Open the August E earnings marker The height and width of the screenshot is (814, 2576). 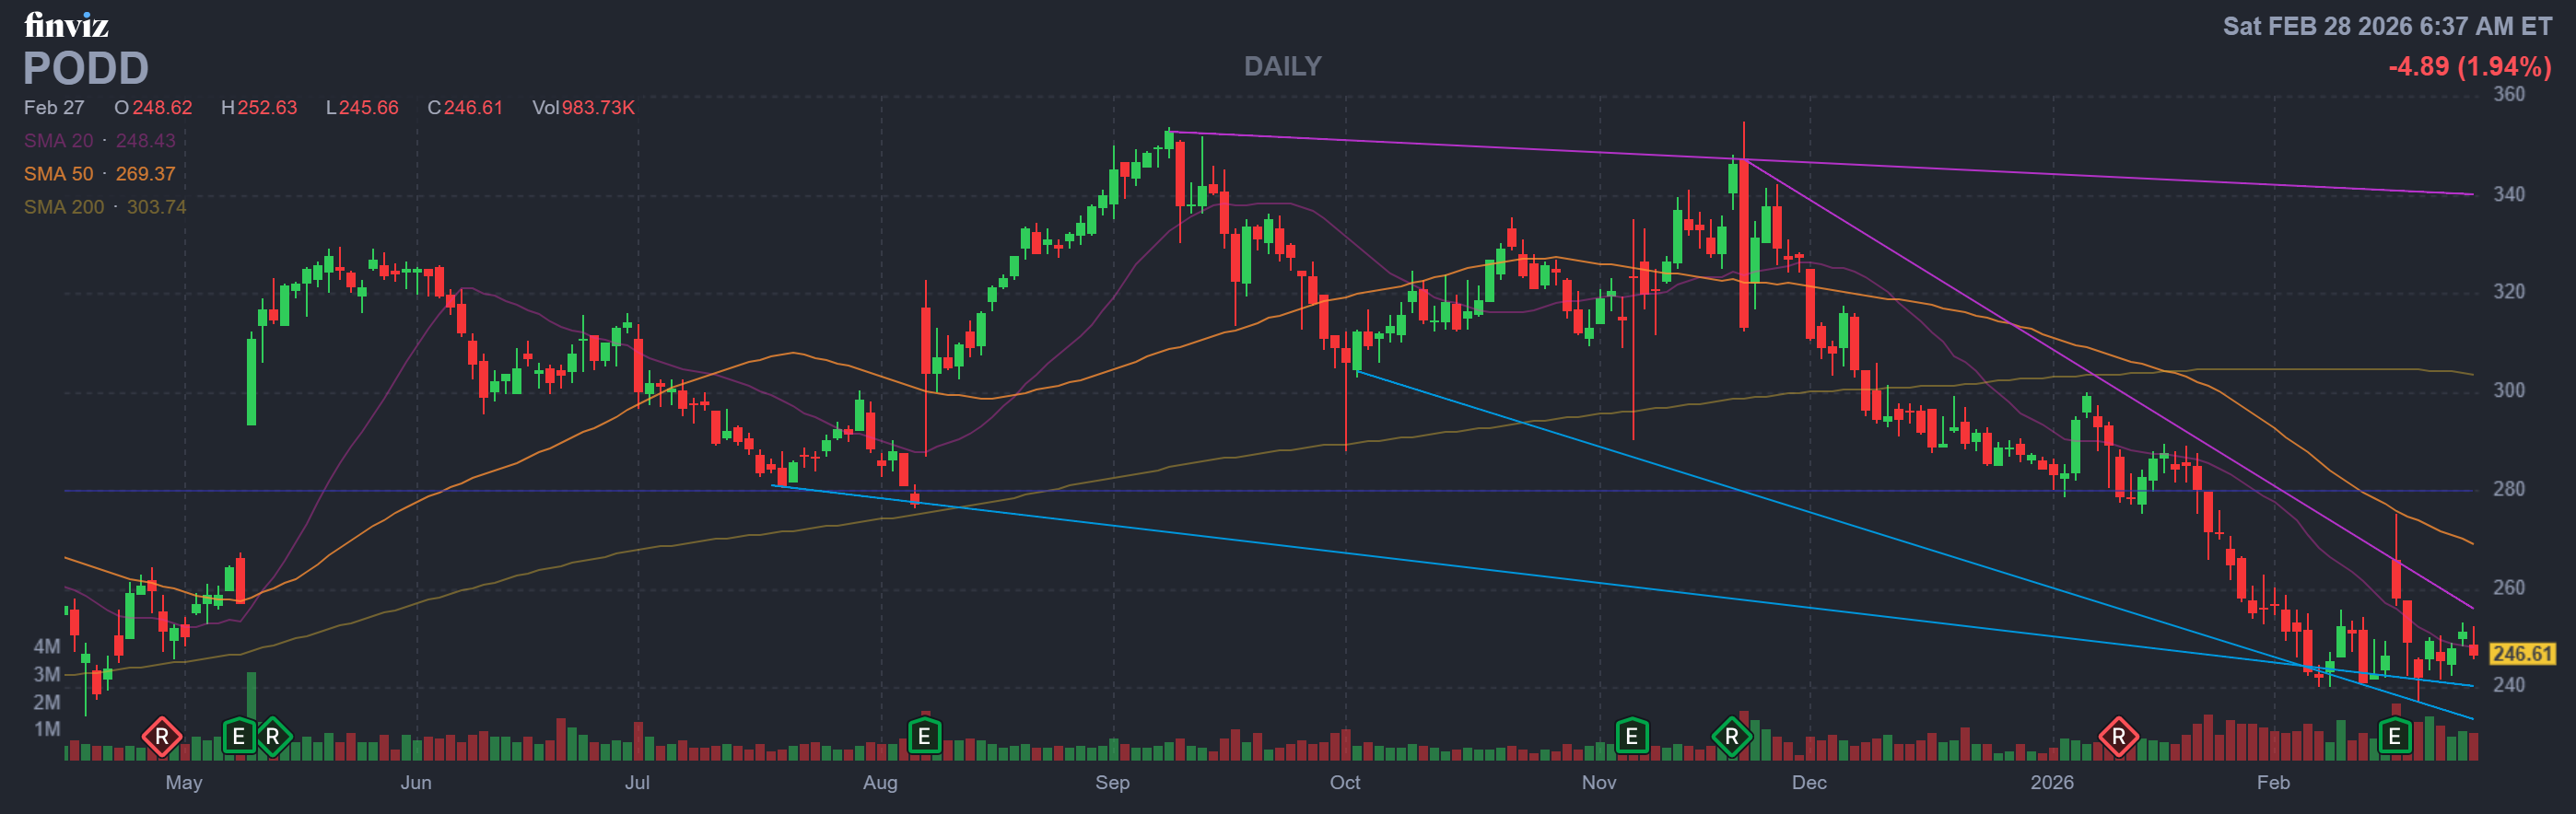(x=924, y=737)
